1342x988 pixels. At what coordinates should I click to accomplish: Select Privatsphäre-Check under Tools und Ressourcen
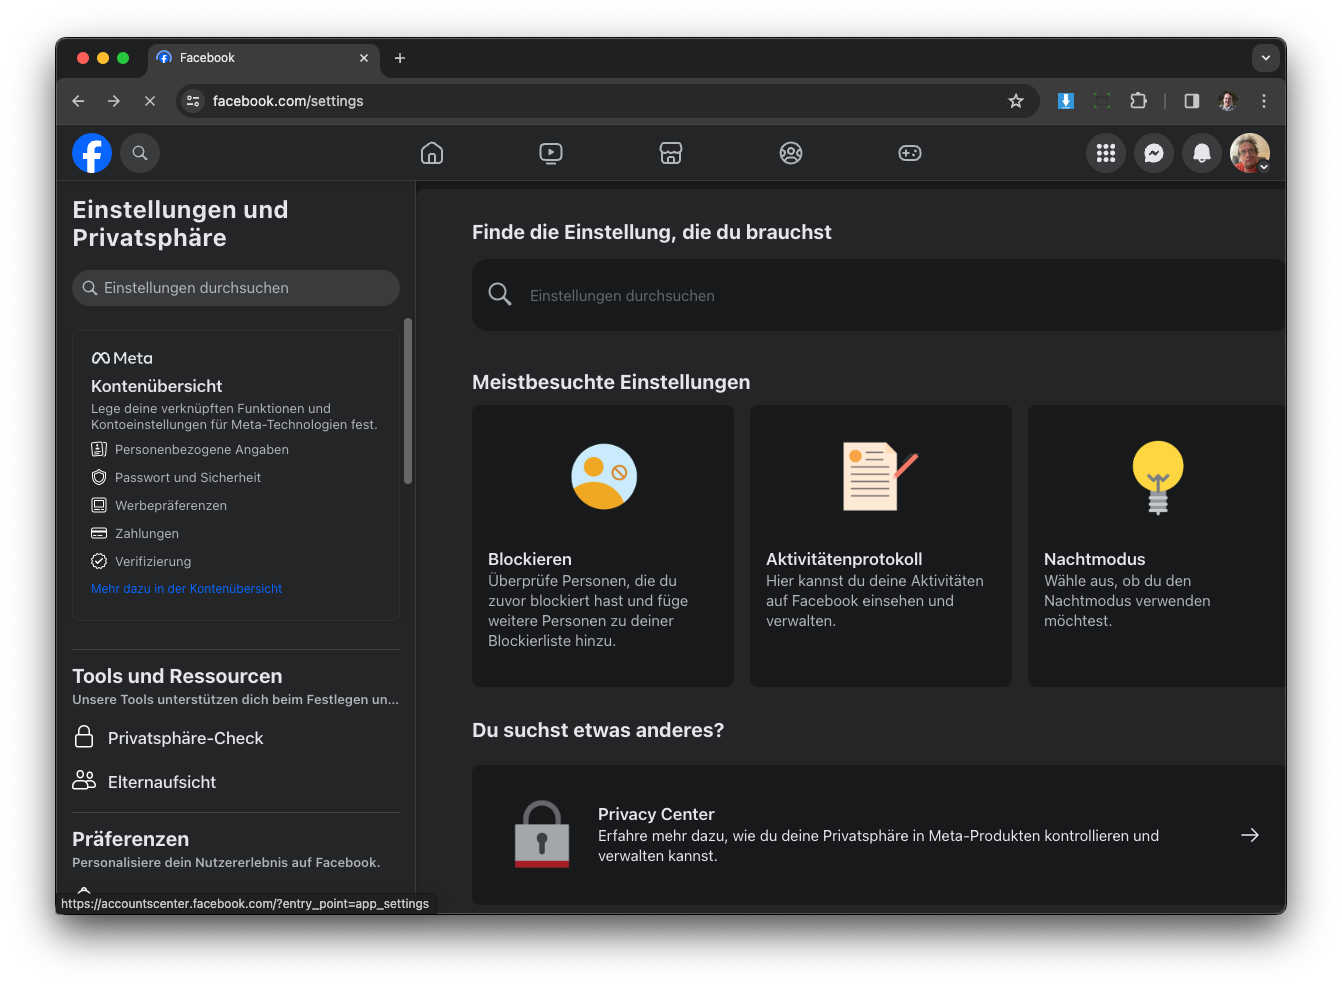pos(185,738)
